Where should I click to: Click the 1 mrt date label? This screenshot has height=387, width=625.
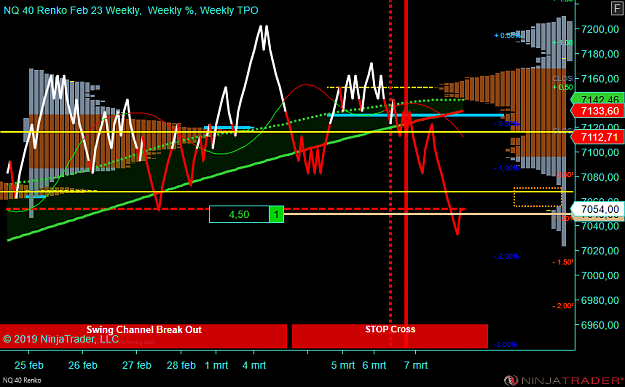(216, 365)
